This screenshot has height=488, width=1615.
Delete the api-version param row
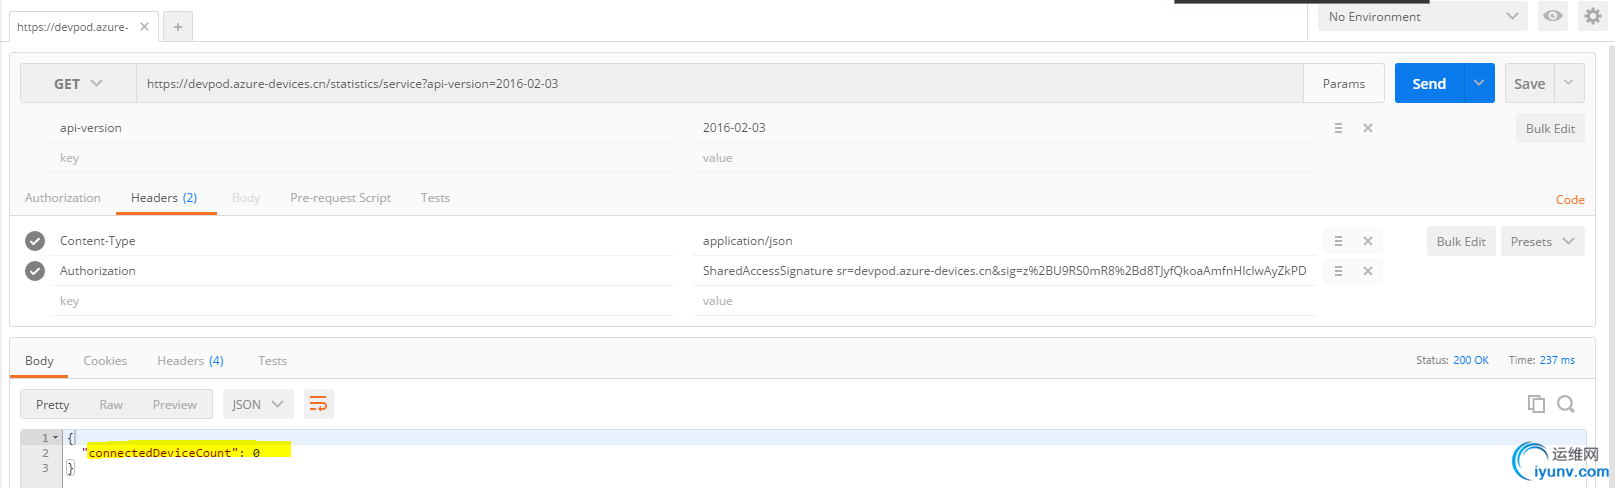click(1368, 128)
